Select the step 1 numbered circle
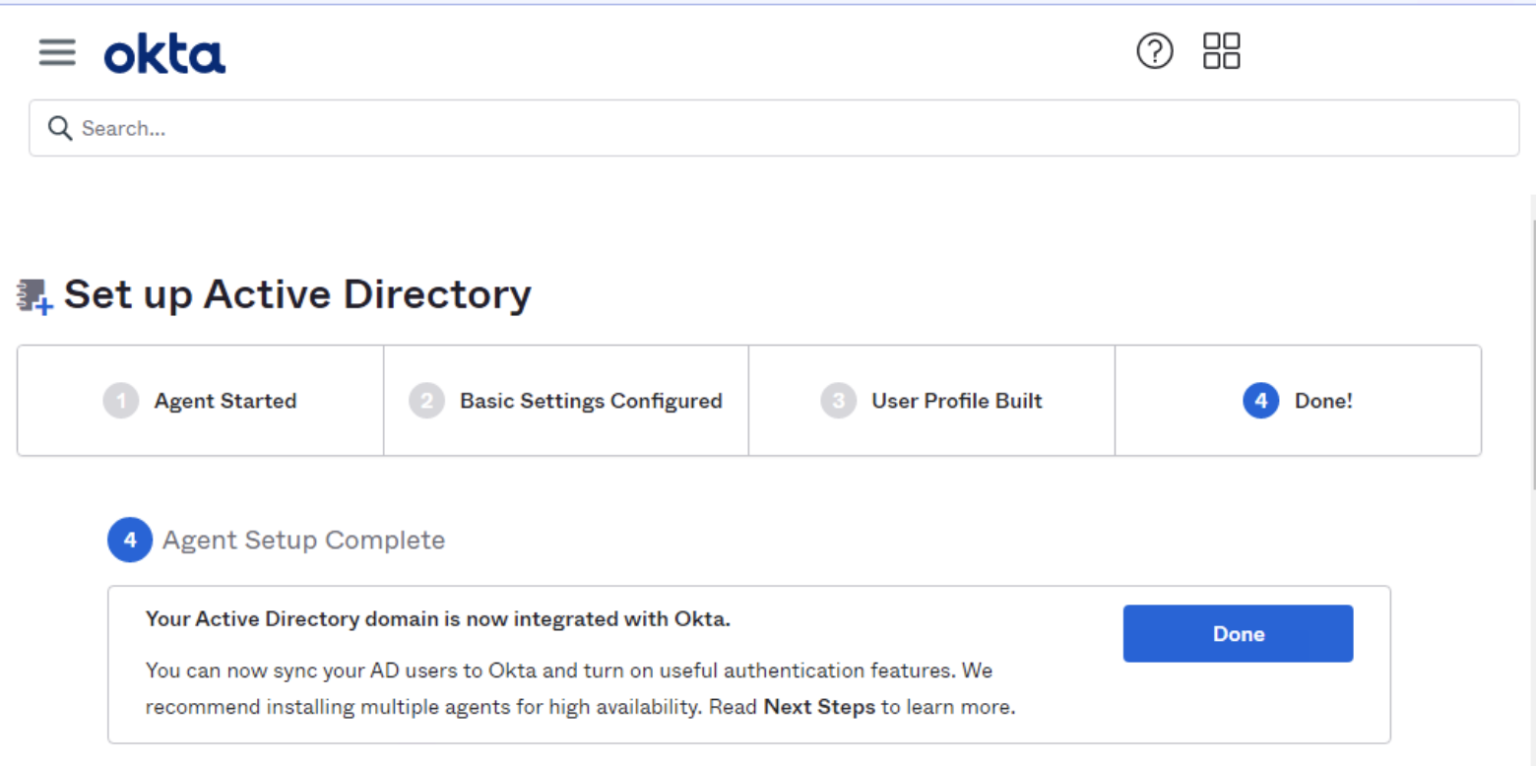Screen dimensions: 1536x766 click(x=123, y=400)
